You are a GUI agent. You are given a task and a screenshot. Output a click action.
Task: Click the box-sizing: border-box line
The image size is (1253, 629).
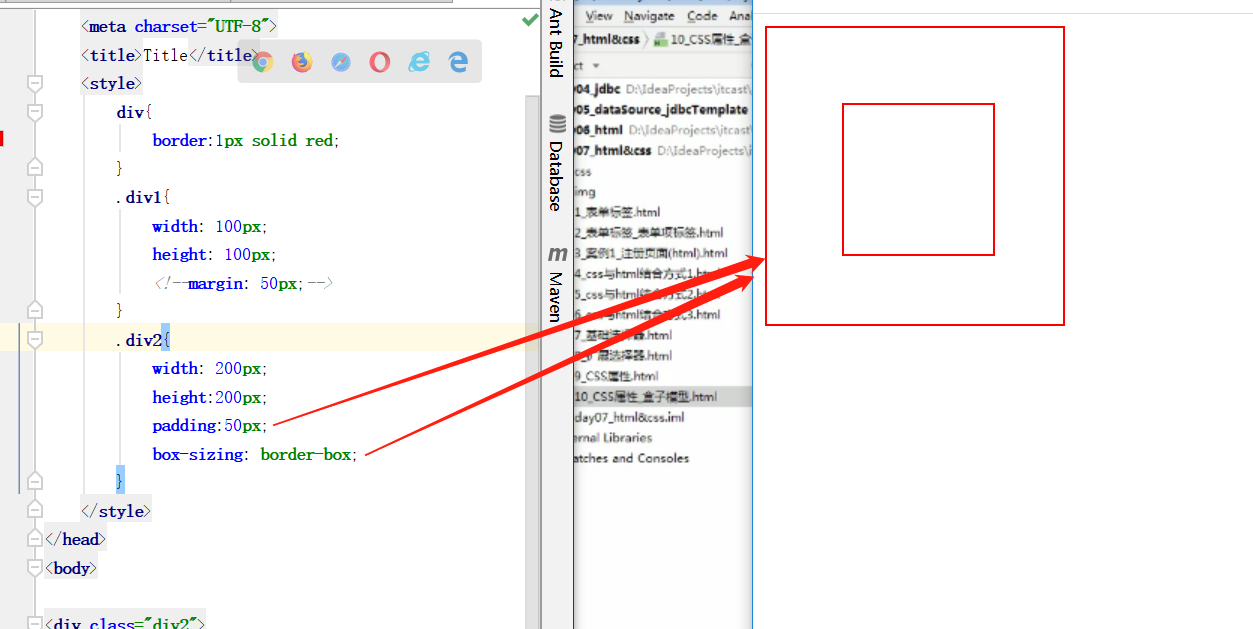(x=255, y=454)
